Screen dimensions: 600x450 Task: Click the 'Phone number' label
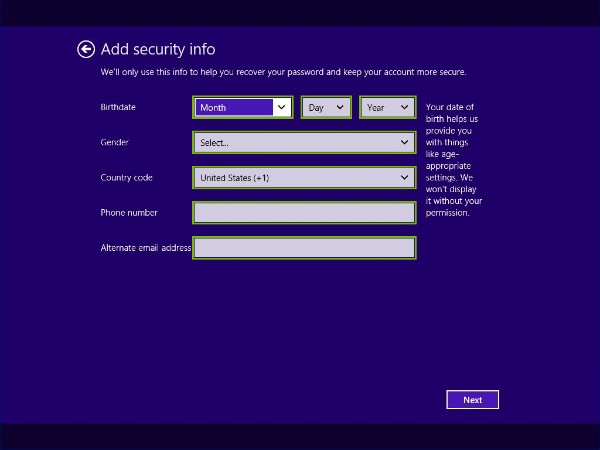coord(129,213)
